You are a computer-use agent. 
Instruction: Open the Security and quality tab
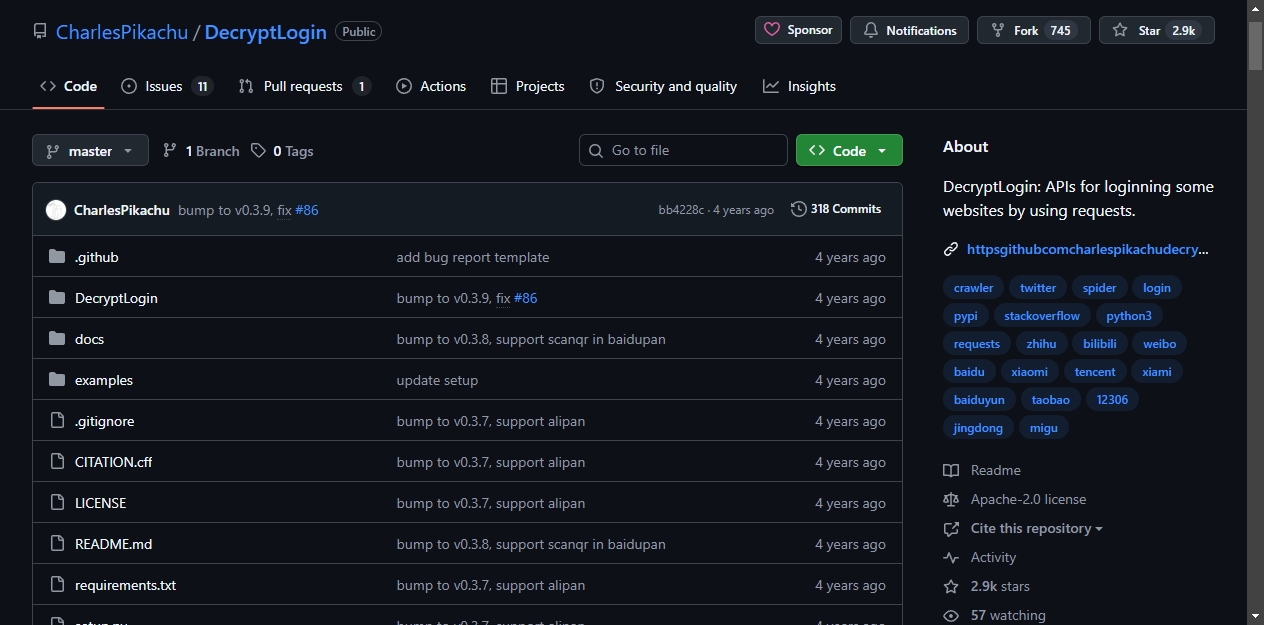click(663, 86)
